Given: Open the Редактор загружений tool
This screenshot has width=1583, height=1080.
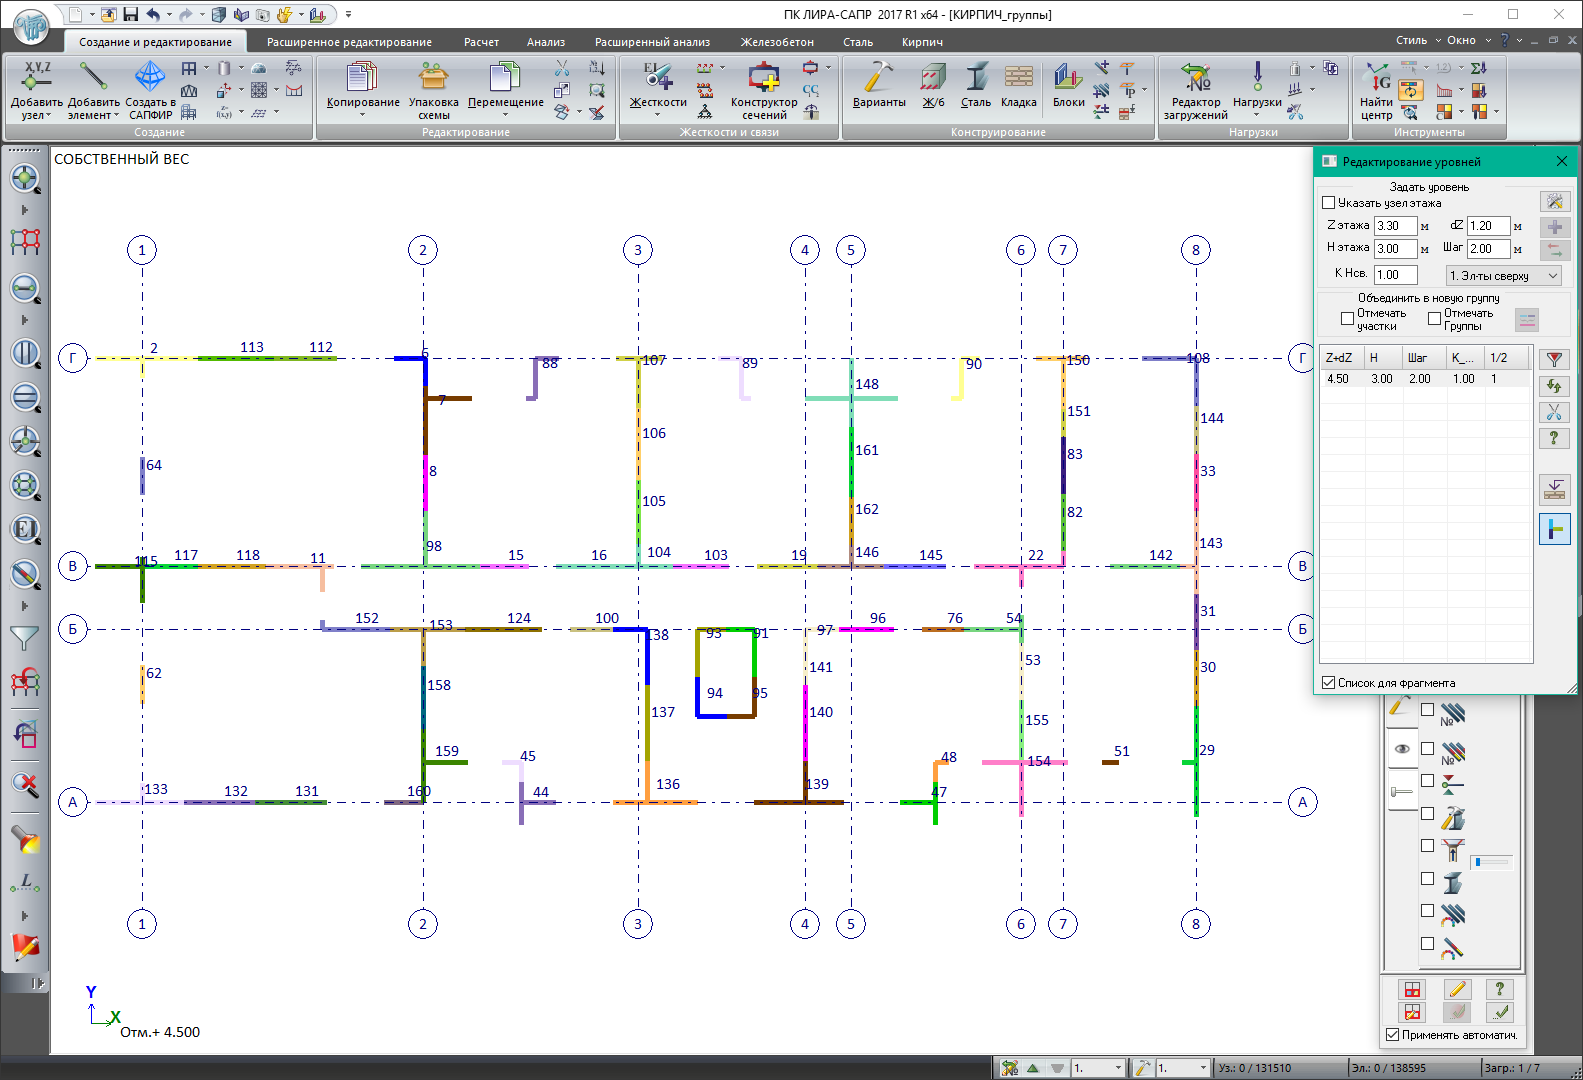Looking at the screenshot, I should tap(1195, 78).
